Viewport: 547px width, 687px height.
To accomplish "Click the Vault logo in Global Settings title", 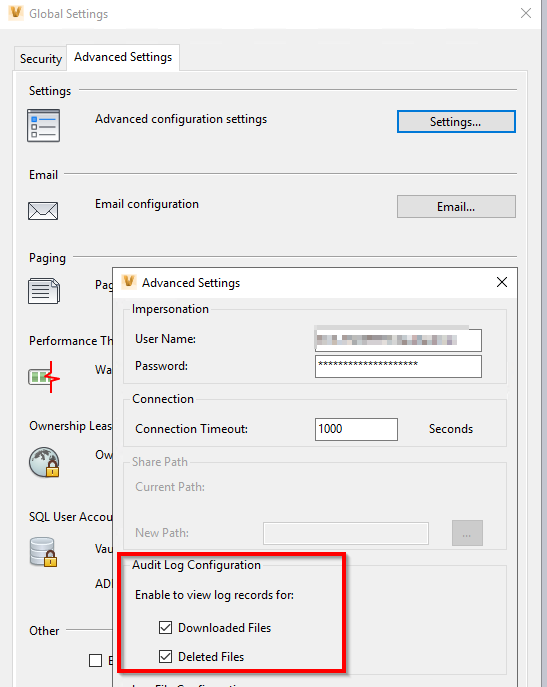I will tap(16, 13).
